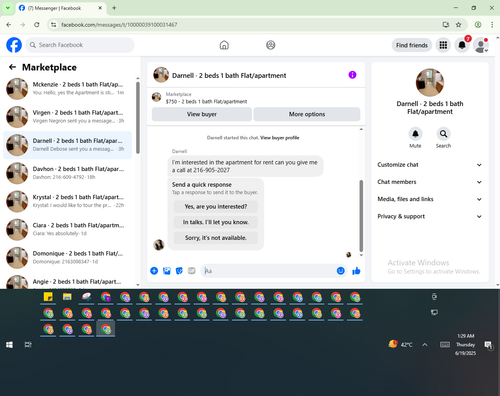Open touch keyboard tray icon

tap(445, 345)
